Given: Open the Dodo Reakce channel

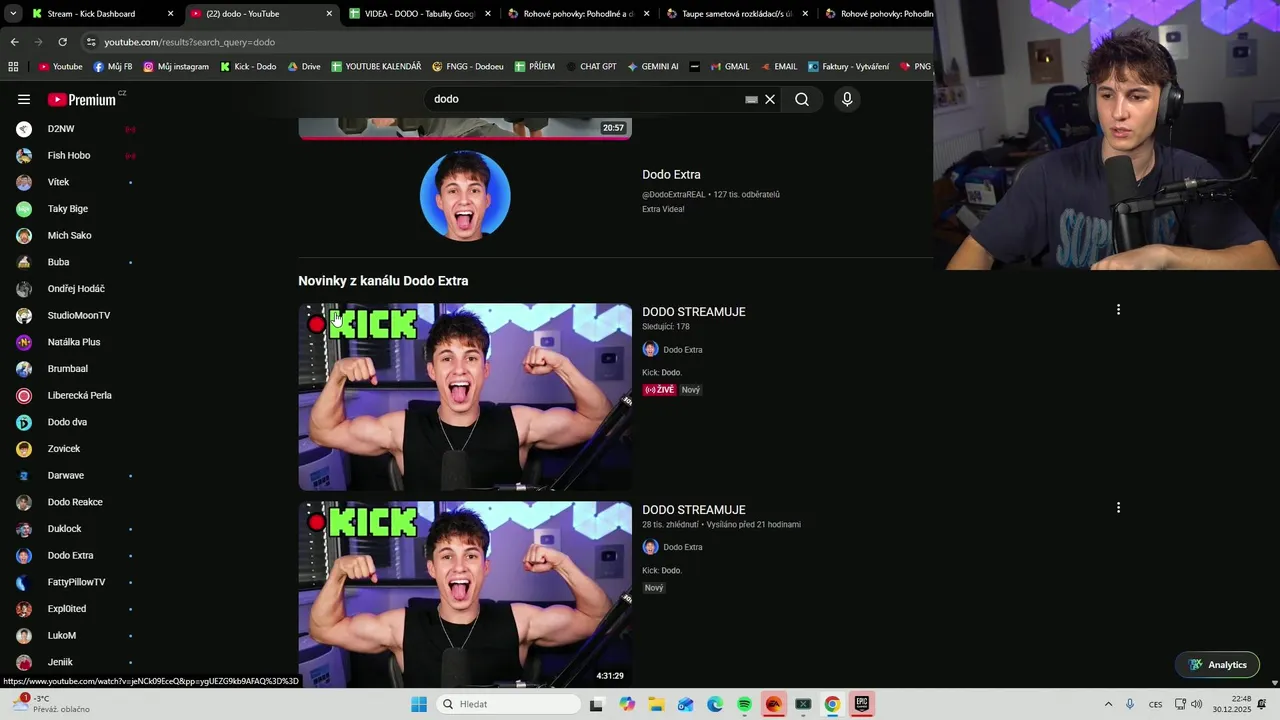Looking at the screenshot, I should click(x=76, y=502).
